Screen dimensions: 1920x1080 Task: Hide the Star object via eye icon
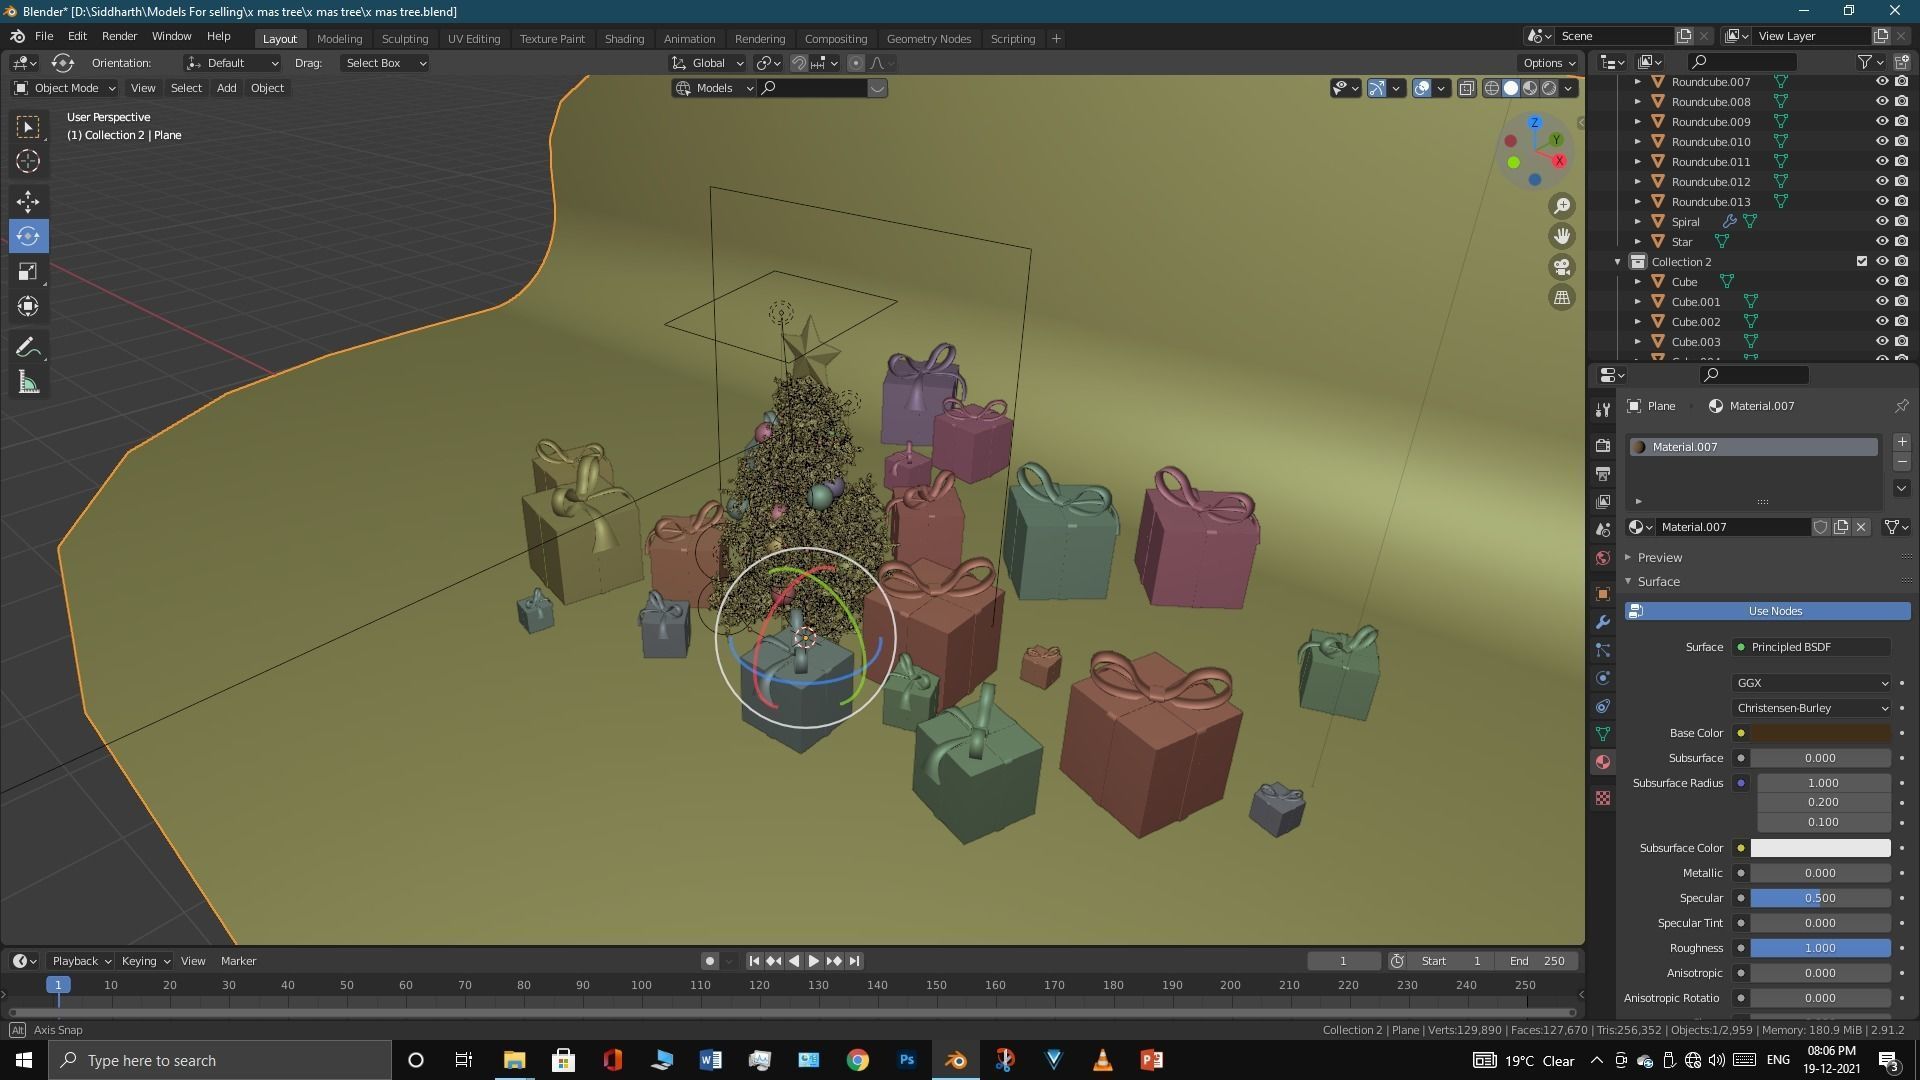point(1881,242)
